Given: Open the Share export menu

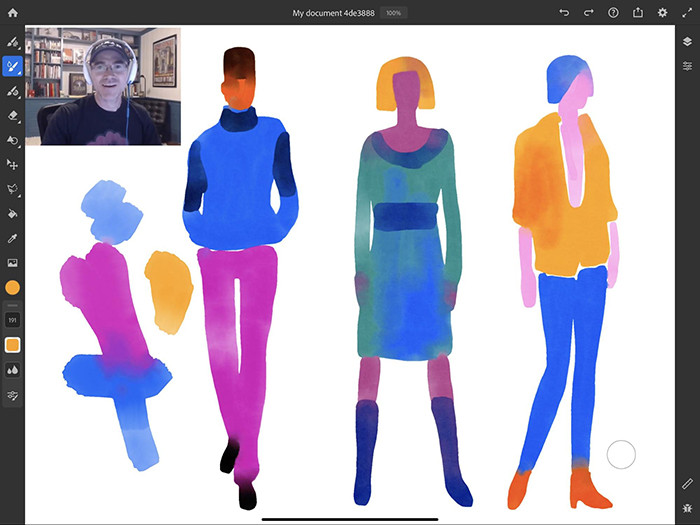Looking at the screenshot, I should [x=638, y=13].
